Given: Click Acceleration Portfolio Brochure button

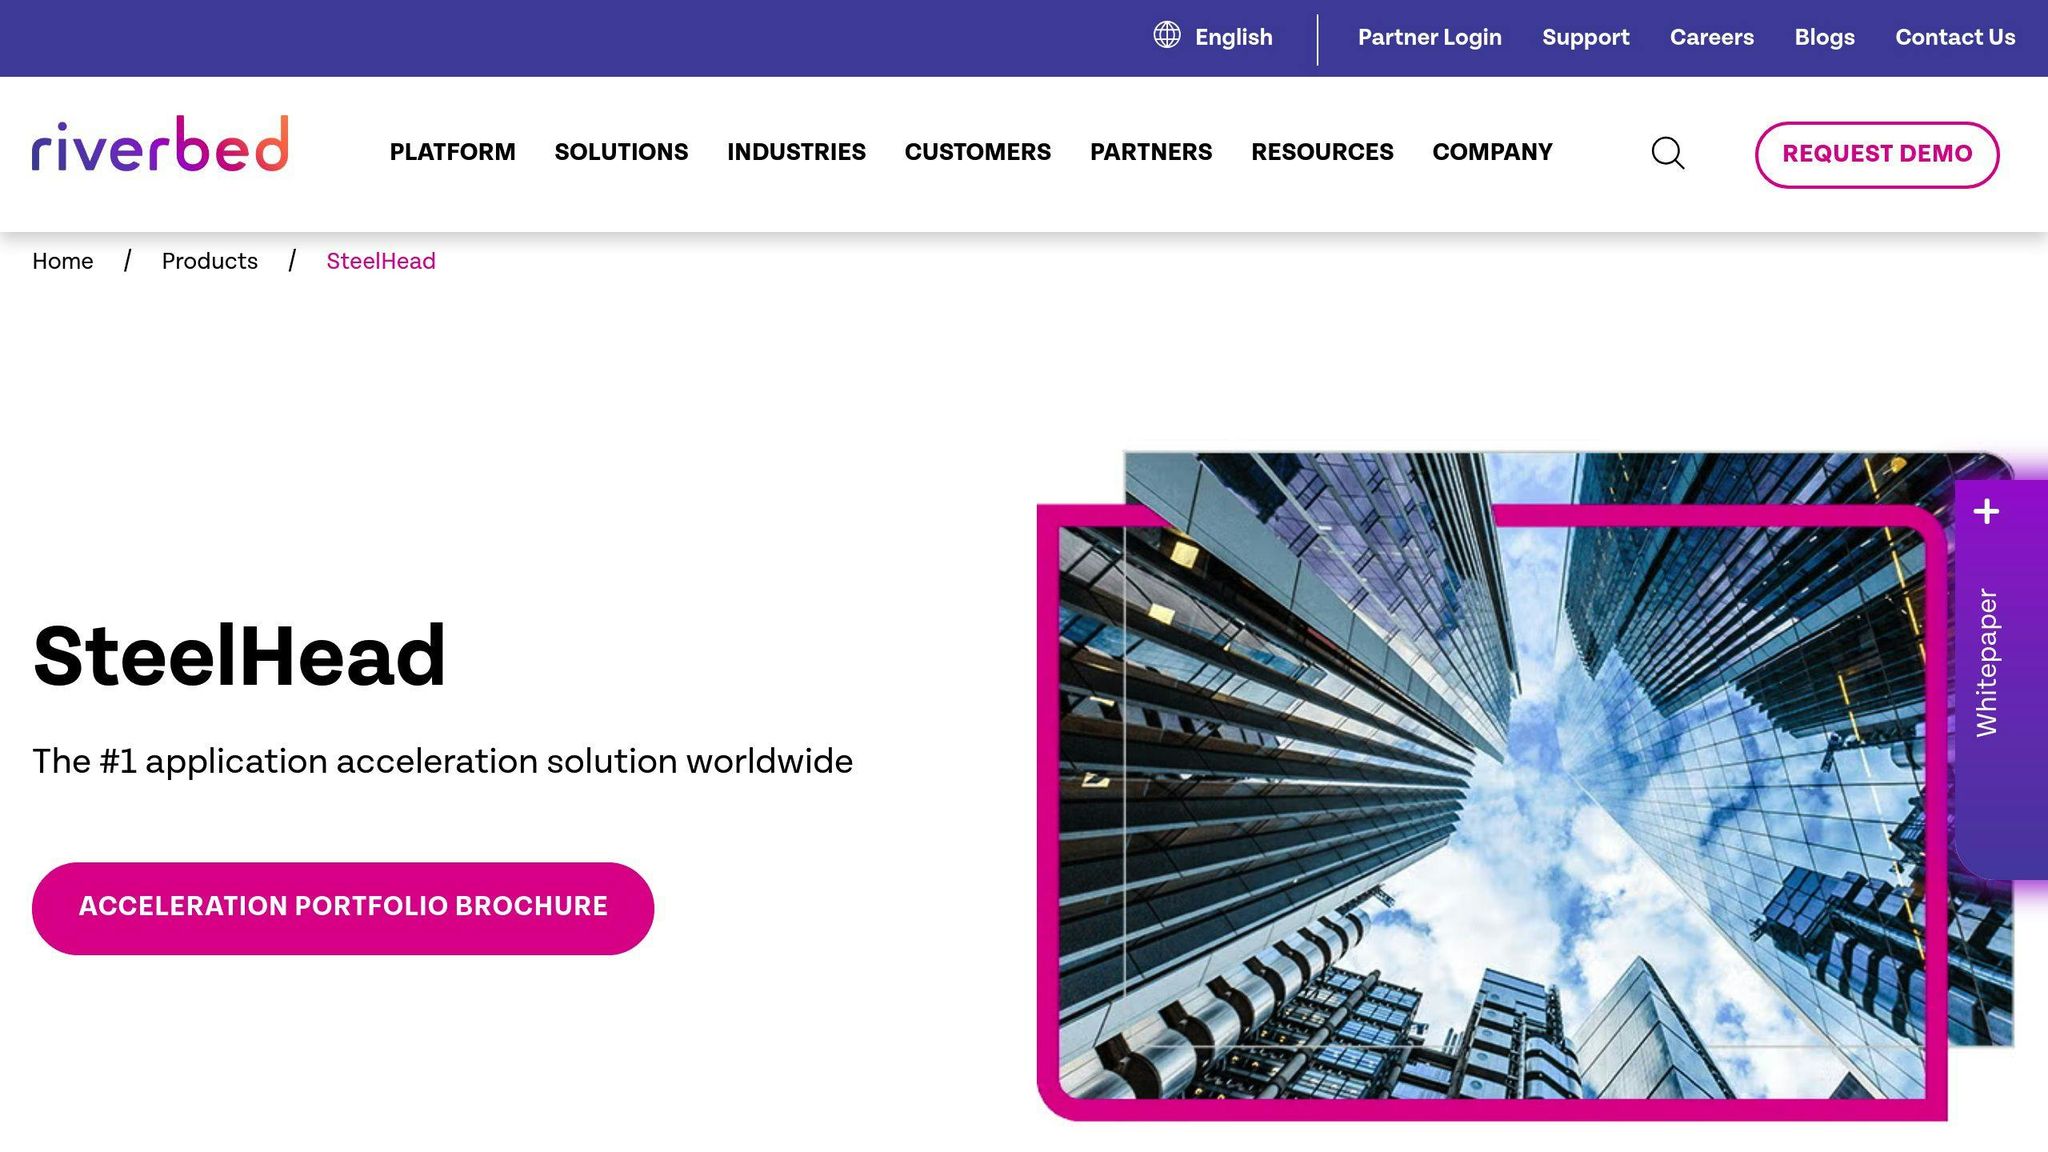Looking at the screenshot, I should pos(343,907).
